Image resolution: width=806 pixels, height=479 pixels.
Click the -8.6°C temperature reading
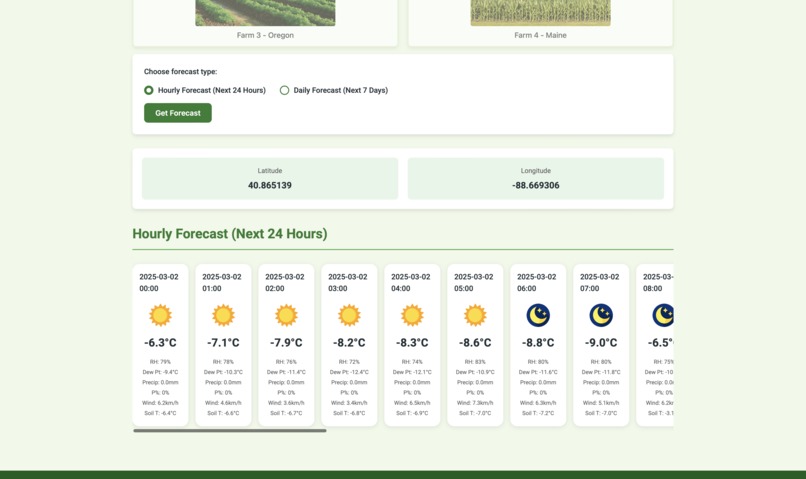475,342
